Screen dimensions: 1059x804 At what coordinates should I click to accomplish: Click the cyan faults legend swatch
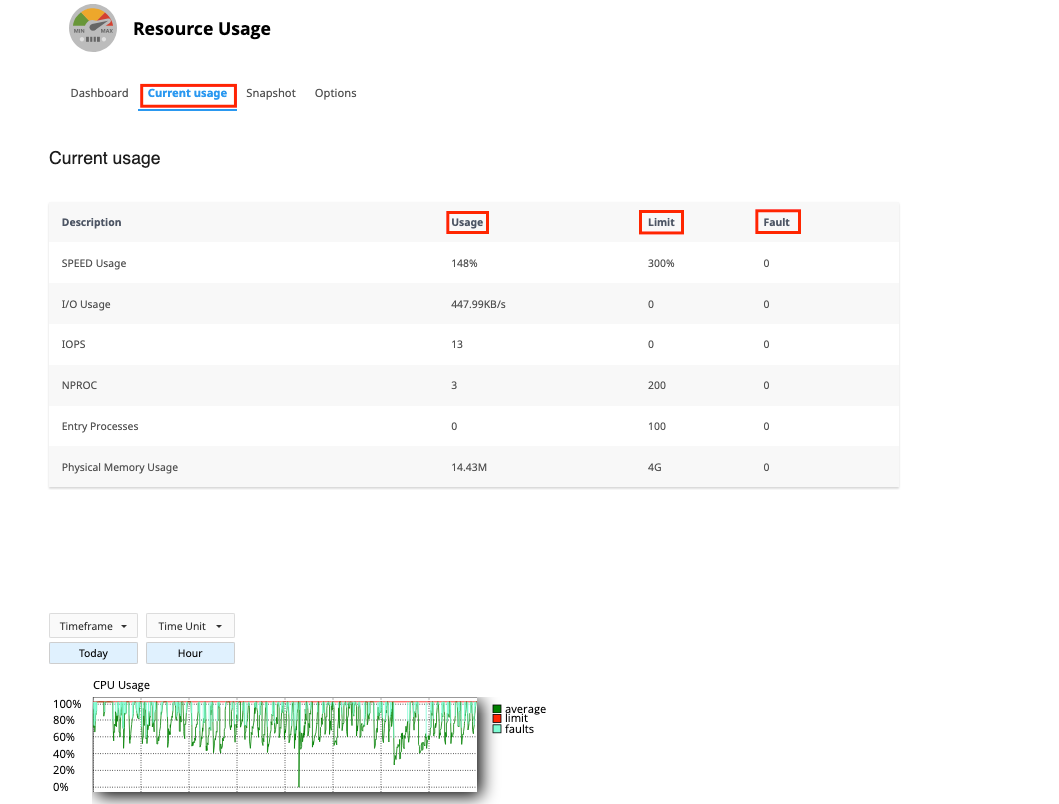tap(497, 729)
